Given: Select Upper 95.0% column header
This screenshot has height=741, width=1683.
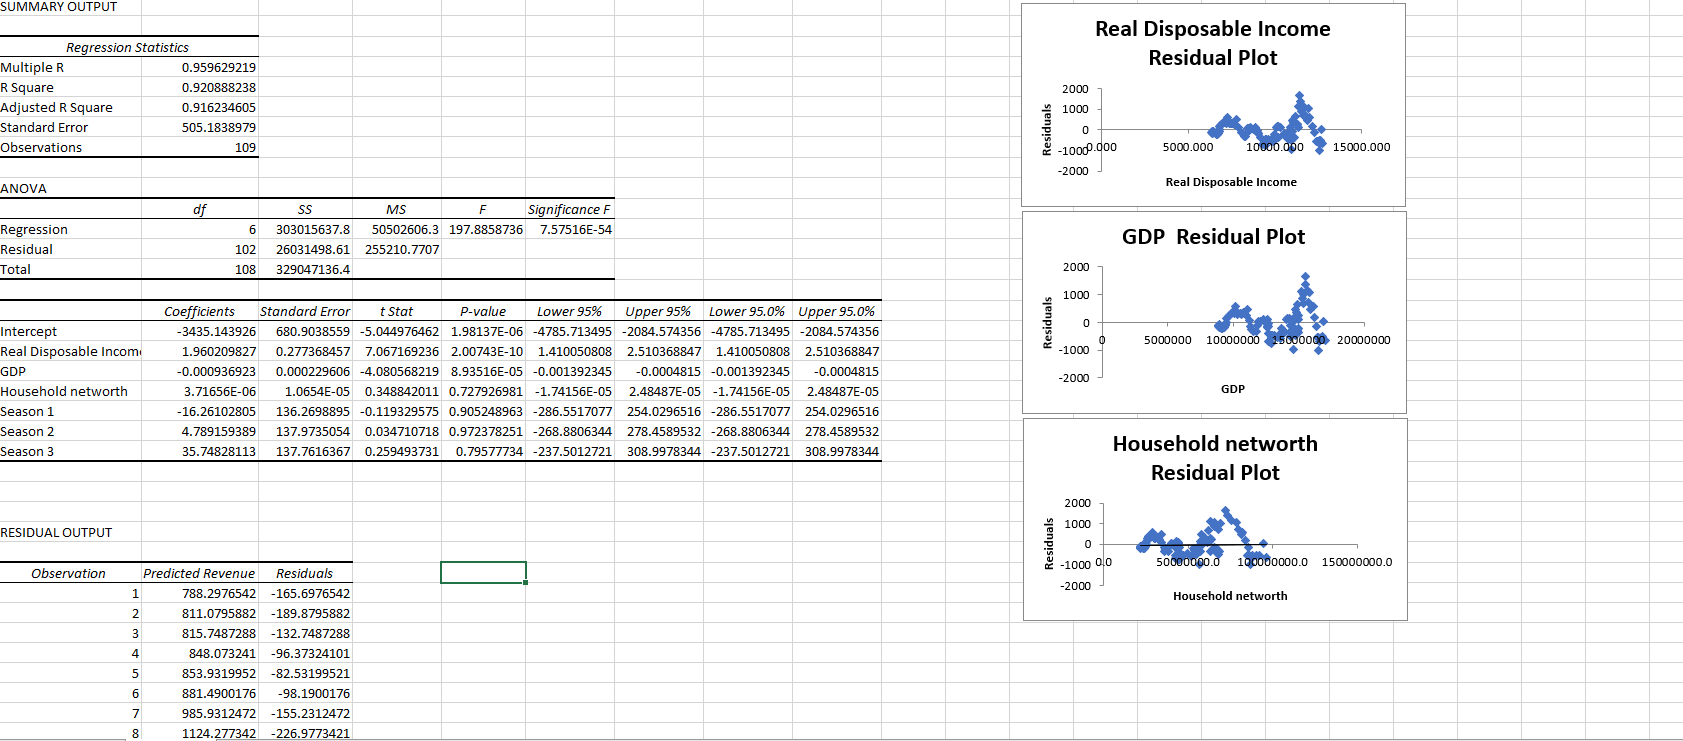Looking at the screenshot, I should pyautogui.click(x=836, y=312).
